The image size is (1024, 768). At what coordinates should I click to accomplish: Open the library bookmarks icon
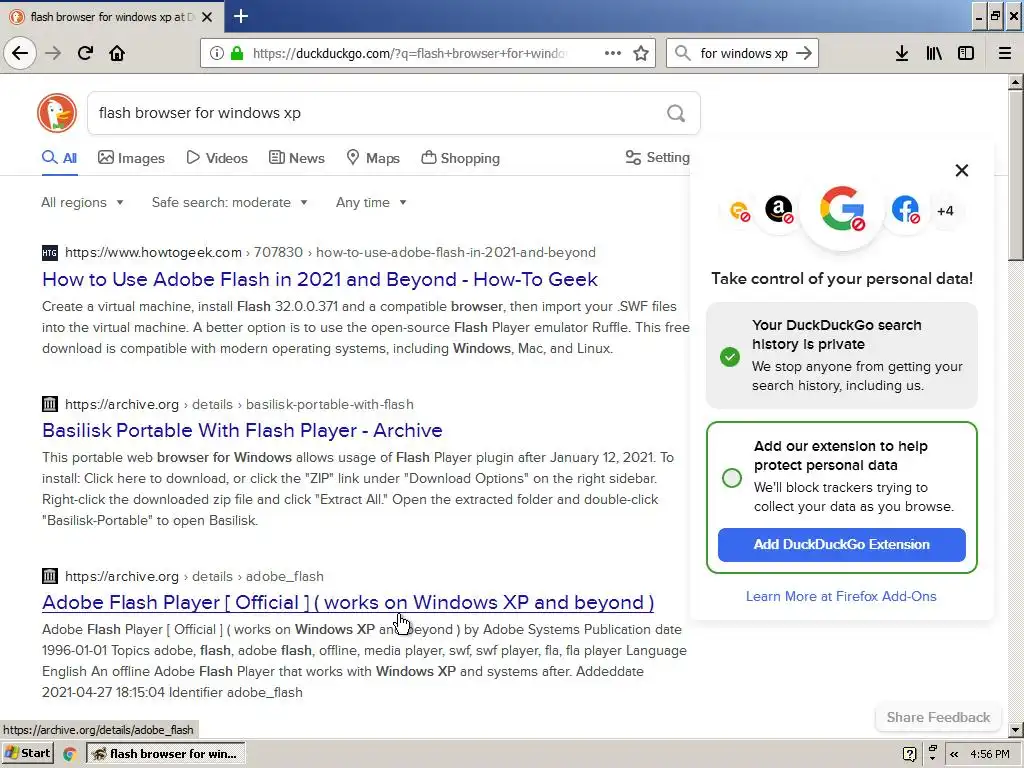tap(934, 53)
